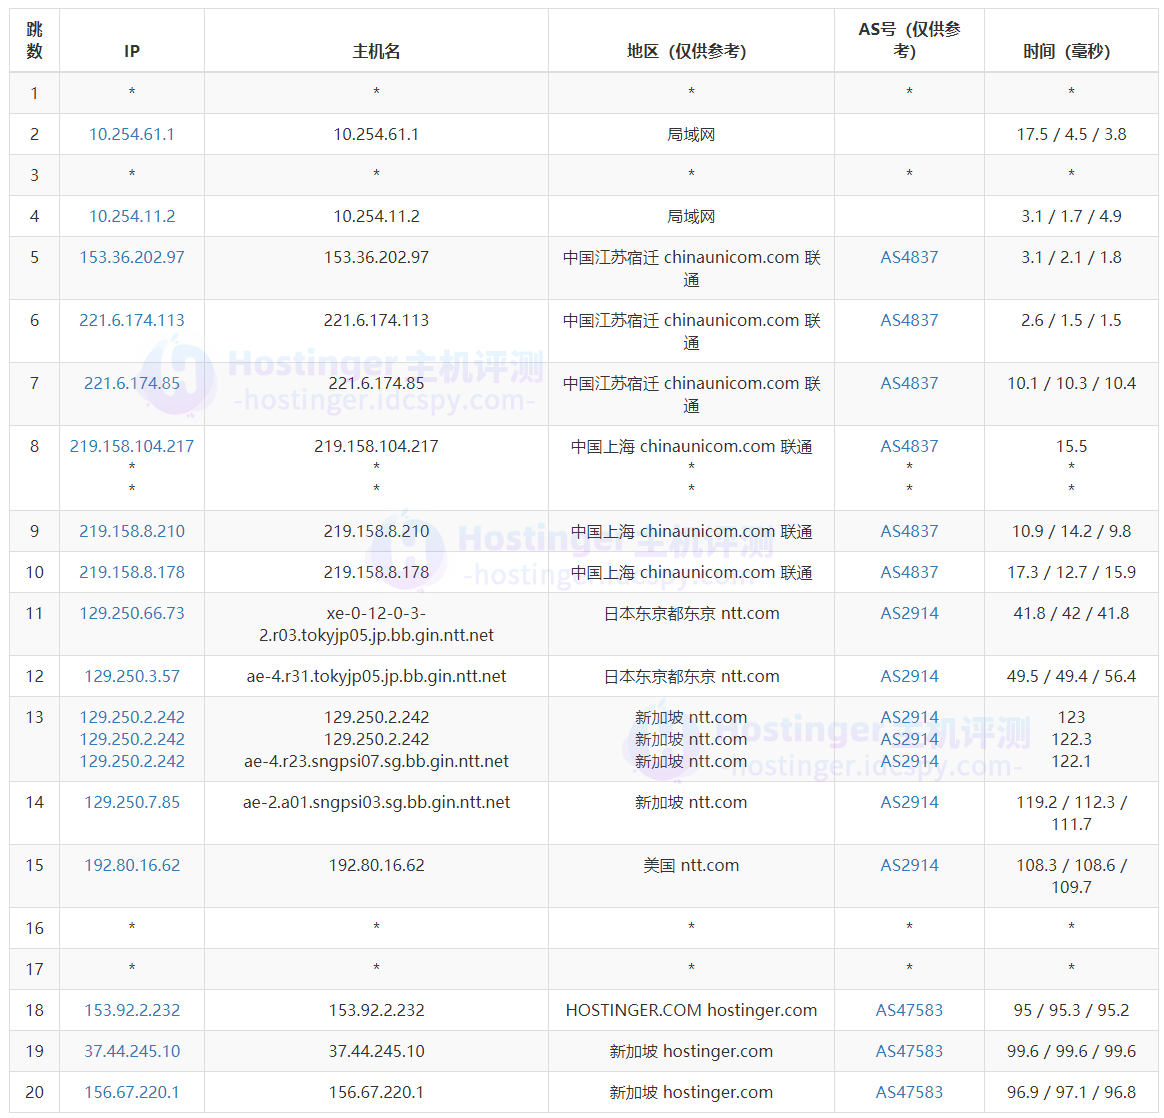Click the 主机名 column header
1164x1118 pixels.
click(x=376, y=51)
